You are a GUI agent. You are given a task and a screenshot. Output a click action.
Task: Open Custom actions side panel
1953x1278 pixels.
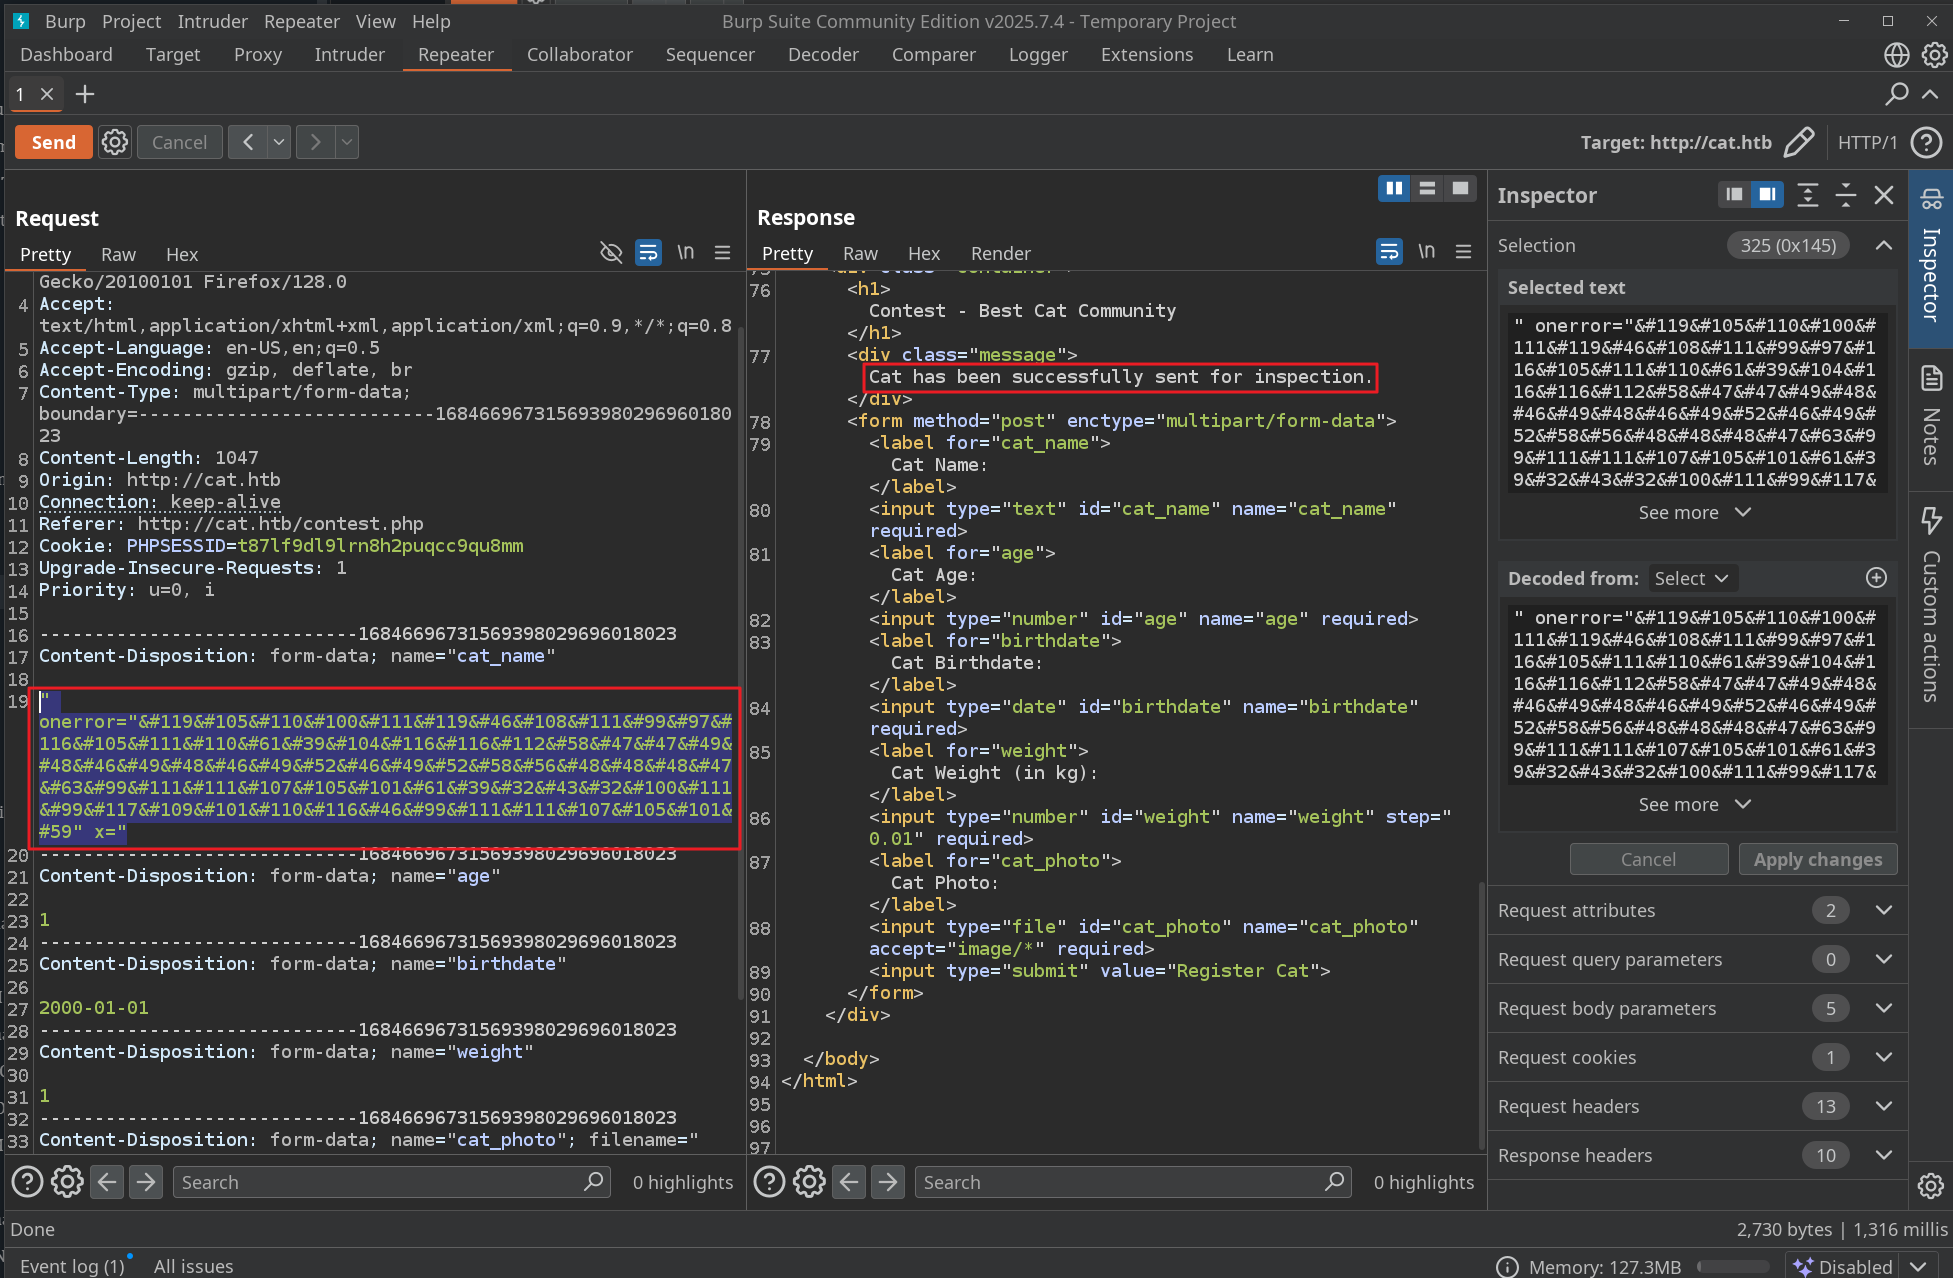click(x=1931, y=605)
